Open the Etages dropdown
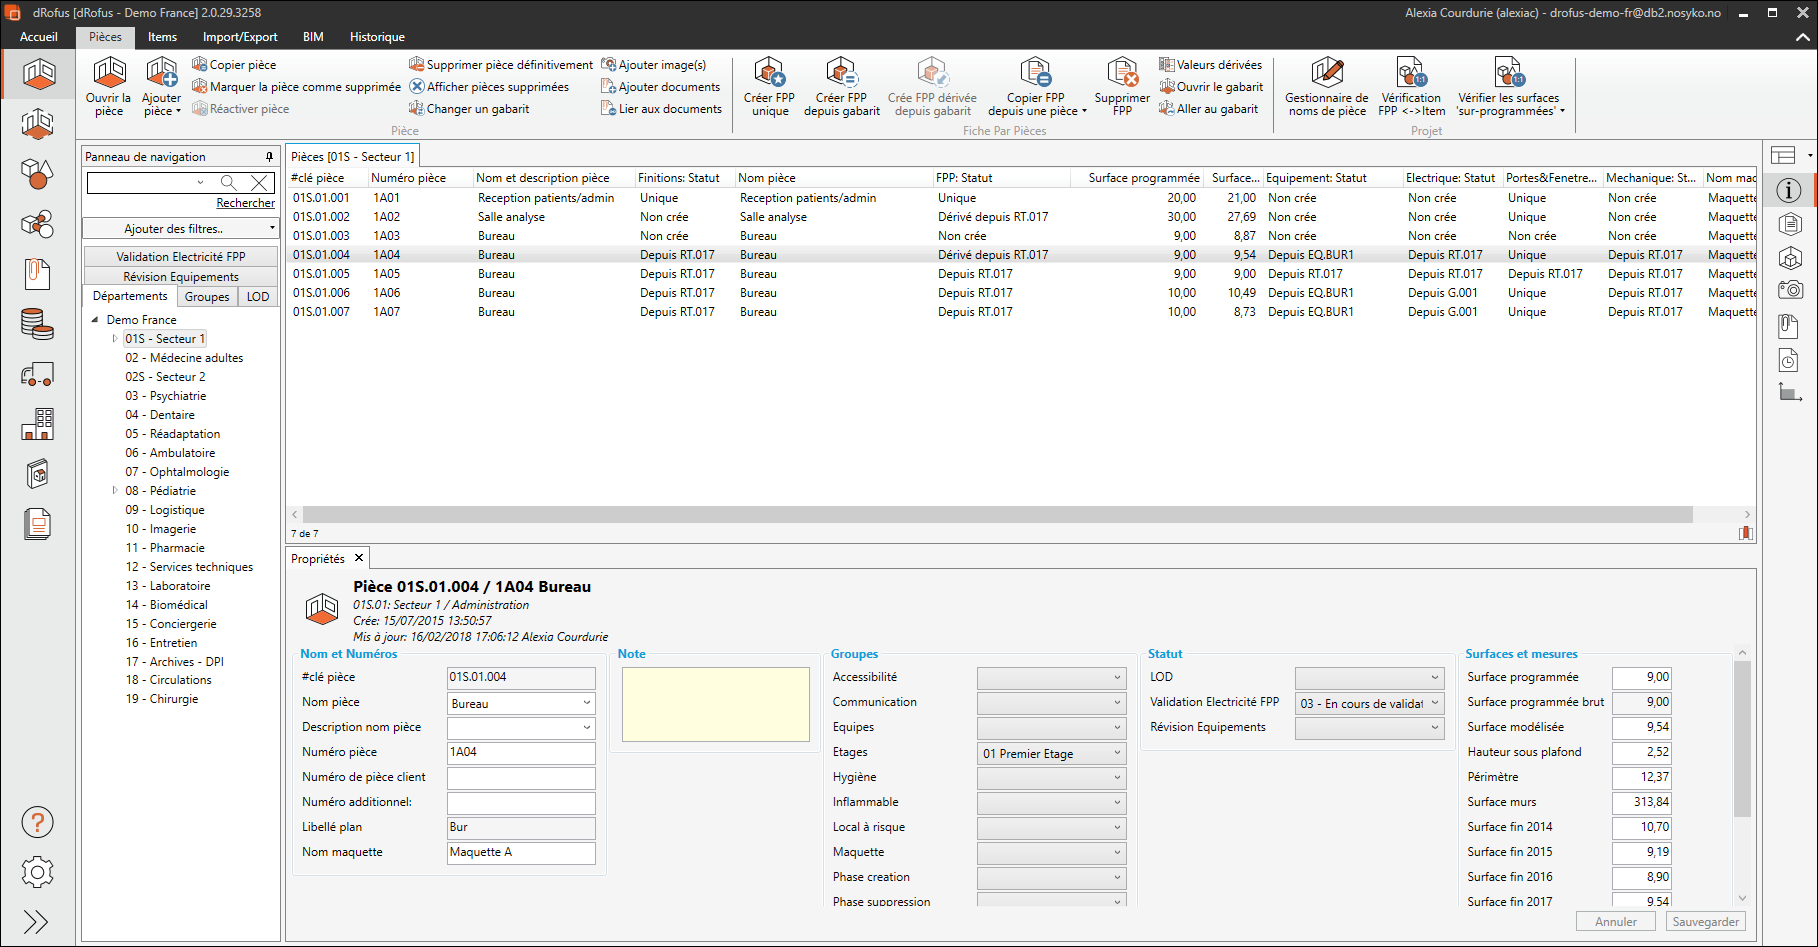Image resolution: width=1818 pixels, height=947 pixels. [x=1051, y=753]
